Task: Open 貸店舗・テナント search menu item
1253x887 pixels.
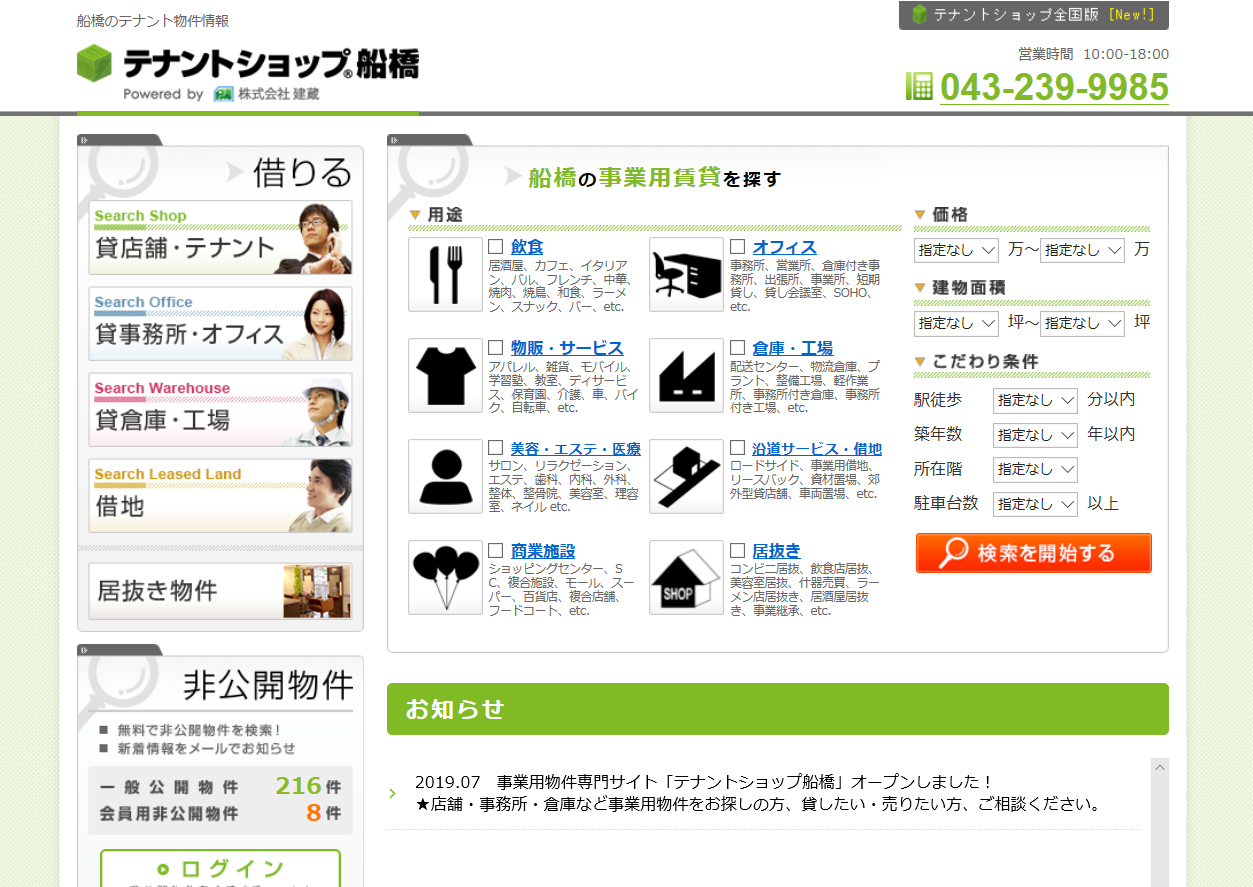Action: pyautogui.click(x=220, y=238)
